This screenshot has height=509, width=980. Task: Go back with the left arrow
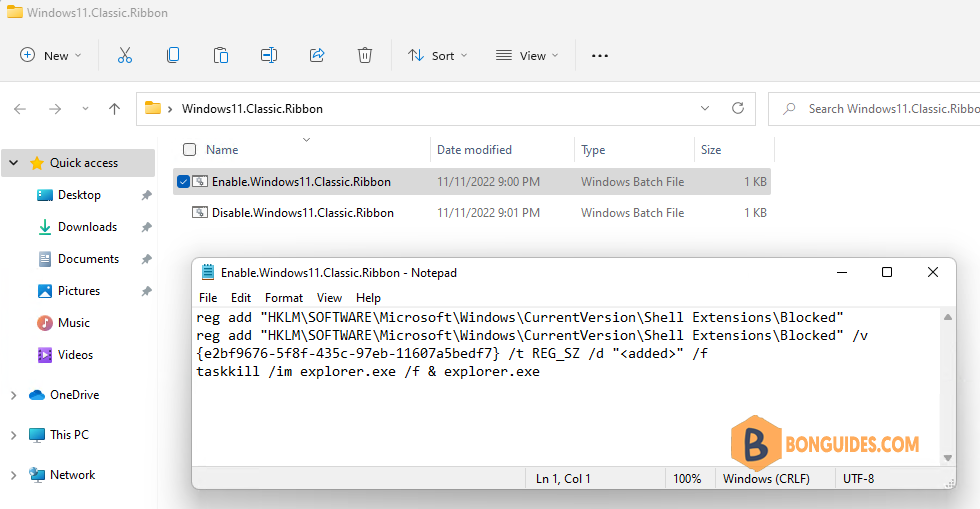(20, 109)
